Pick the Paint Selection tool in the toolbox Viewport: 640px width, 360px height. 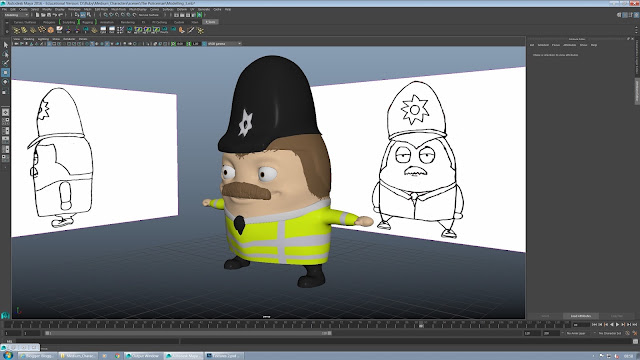[x=5, y=63]
